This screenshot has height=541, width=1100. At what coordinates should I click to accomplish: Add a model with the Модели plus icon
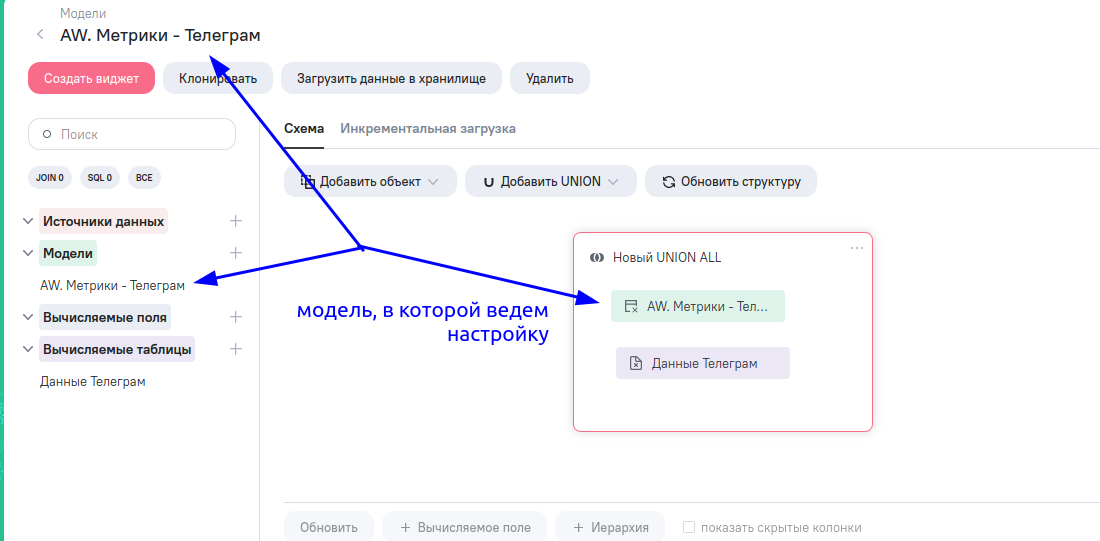[236, 253]
